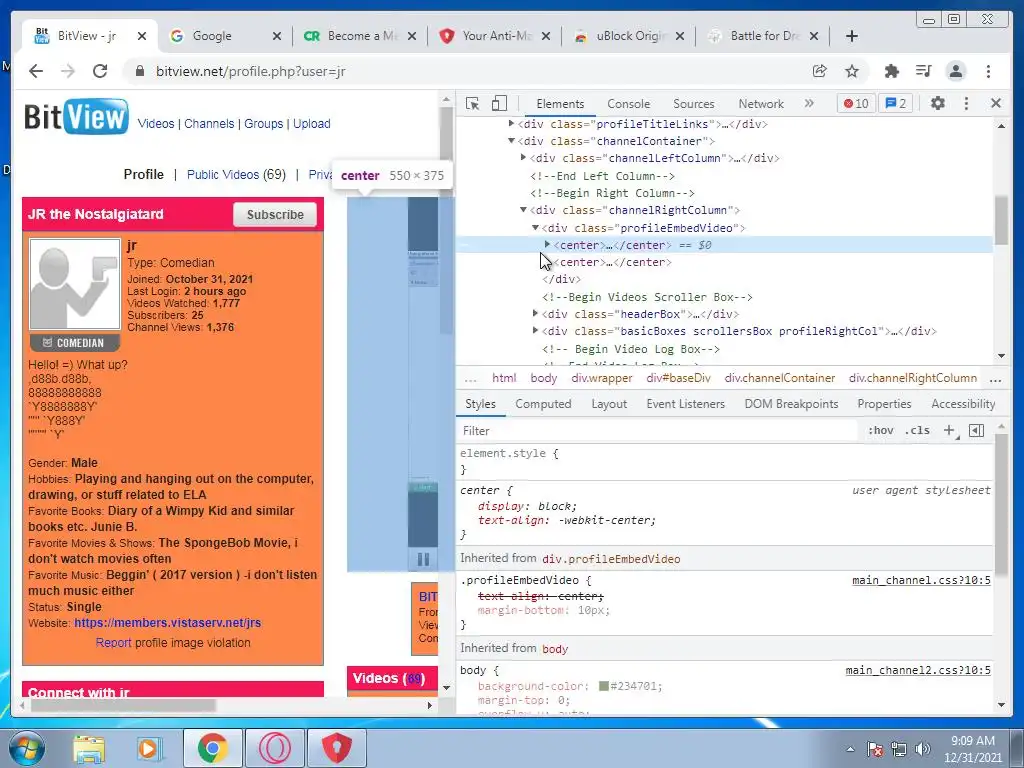Open the Chrome extensions puzzle icon
This screenshot has height=768, width=1024.
pos(891,71)
